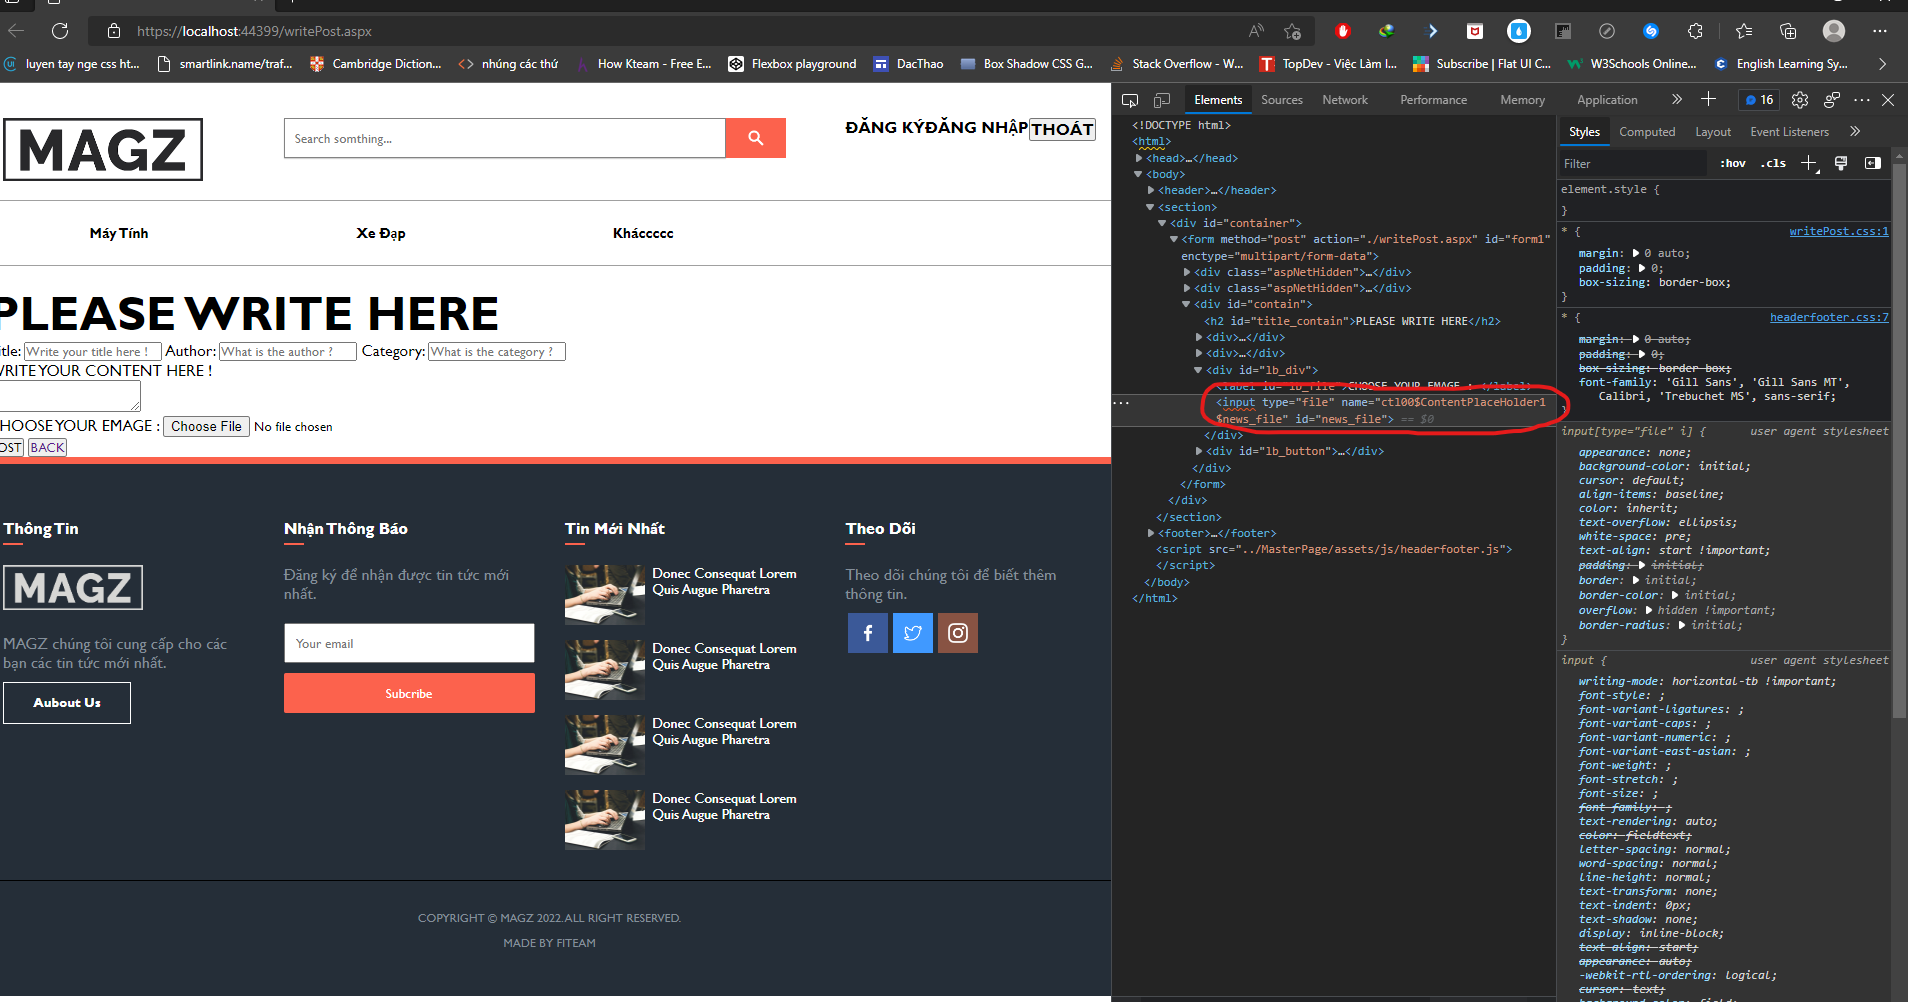Open the Facebook social icon

pyautogui.click(x=868, y=633)
